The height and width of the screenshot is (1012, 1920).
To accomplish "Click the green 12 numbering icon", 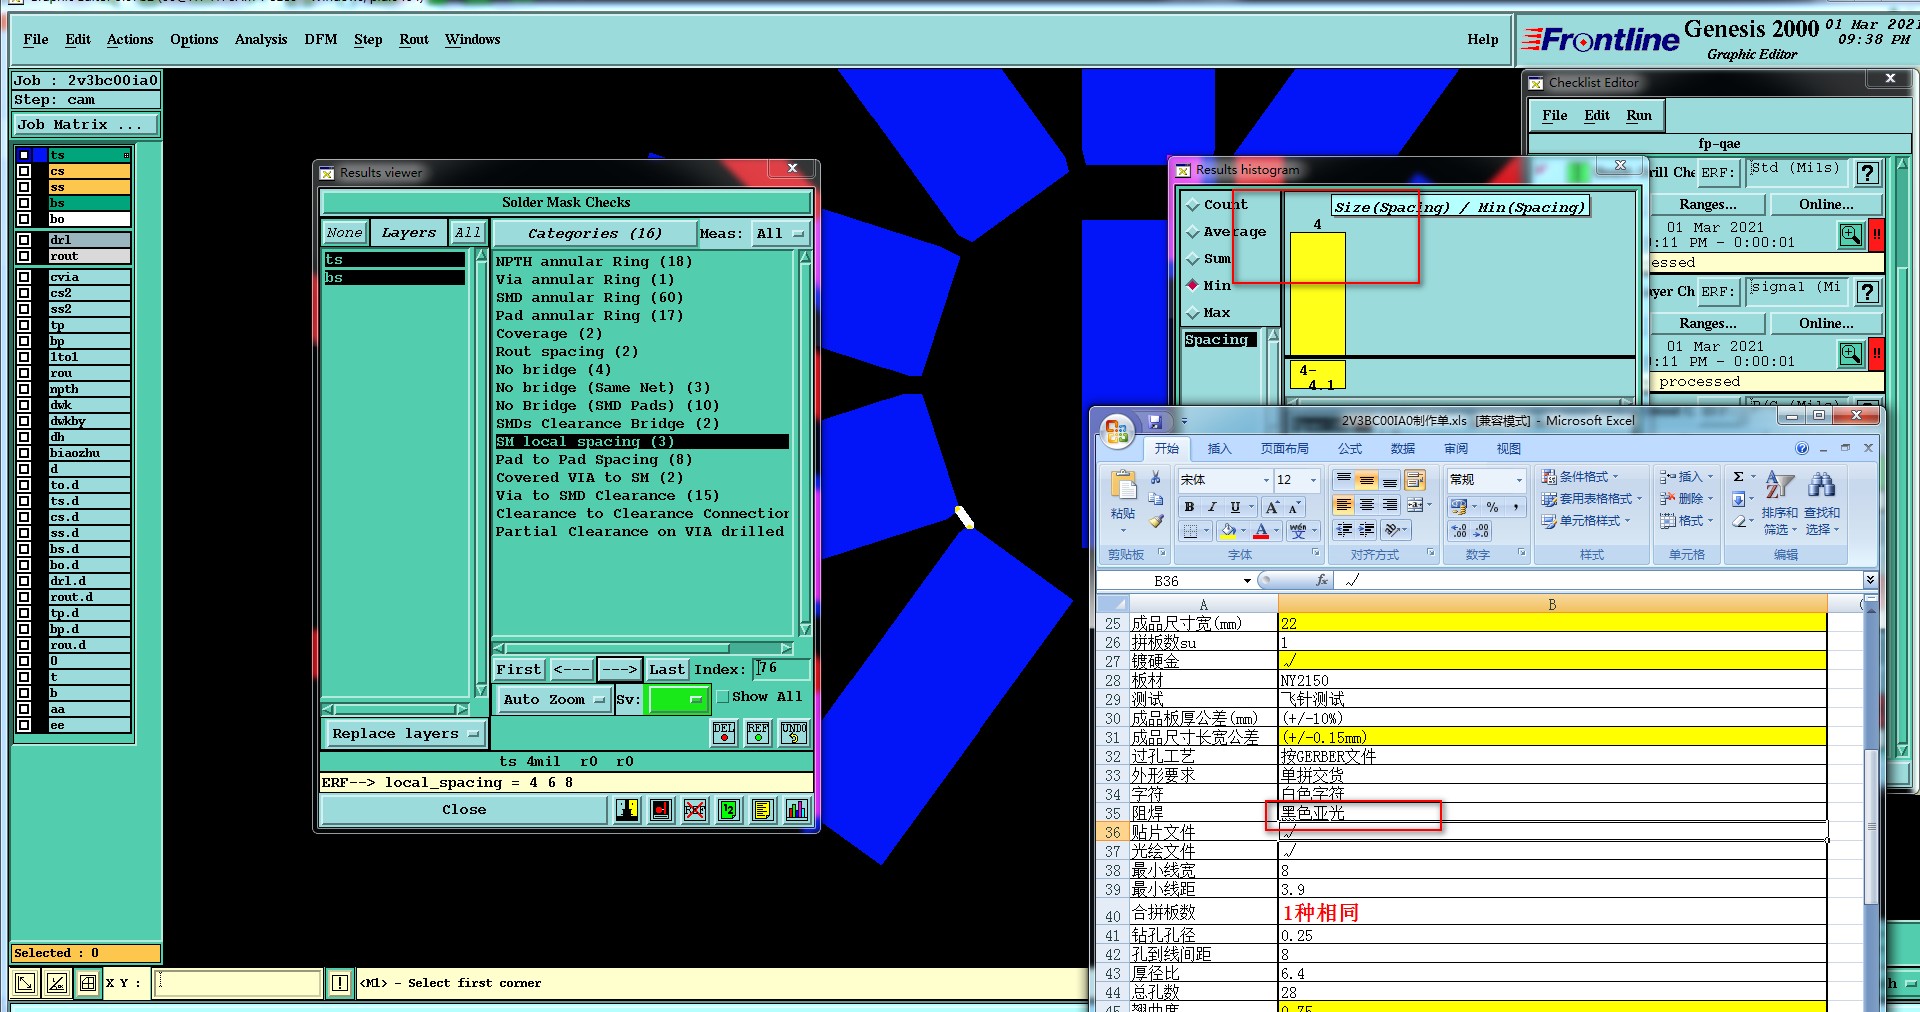I will 728,810.
